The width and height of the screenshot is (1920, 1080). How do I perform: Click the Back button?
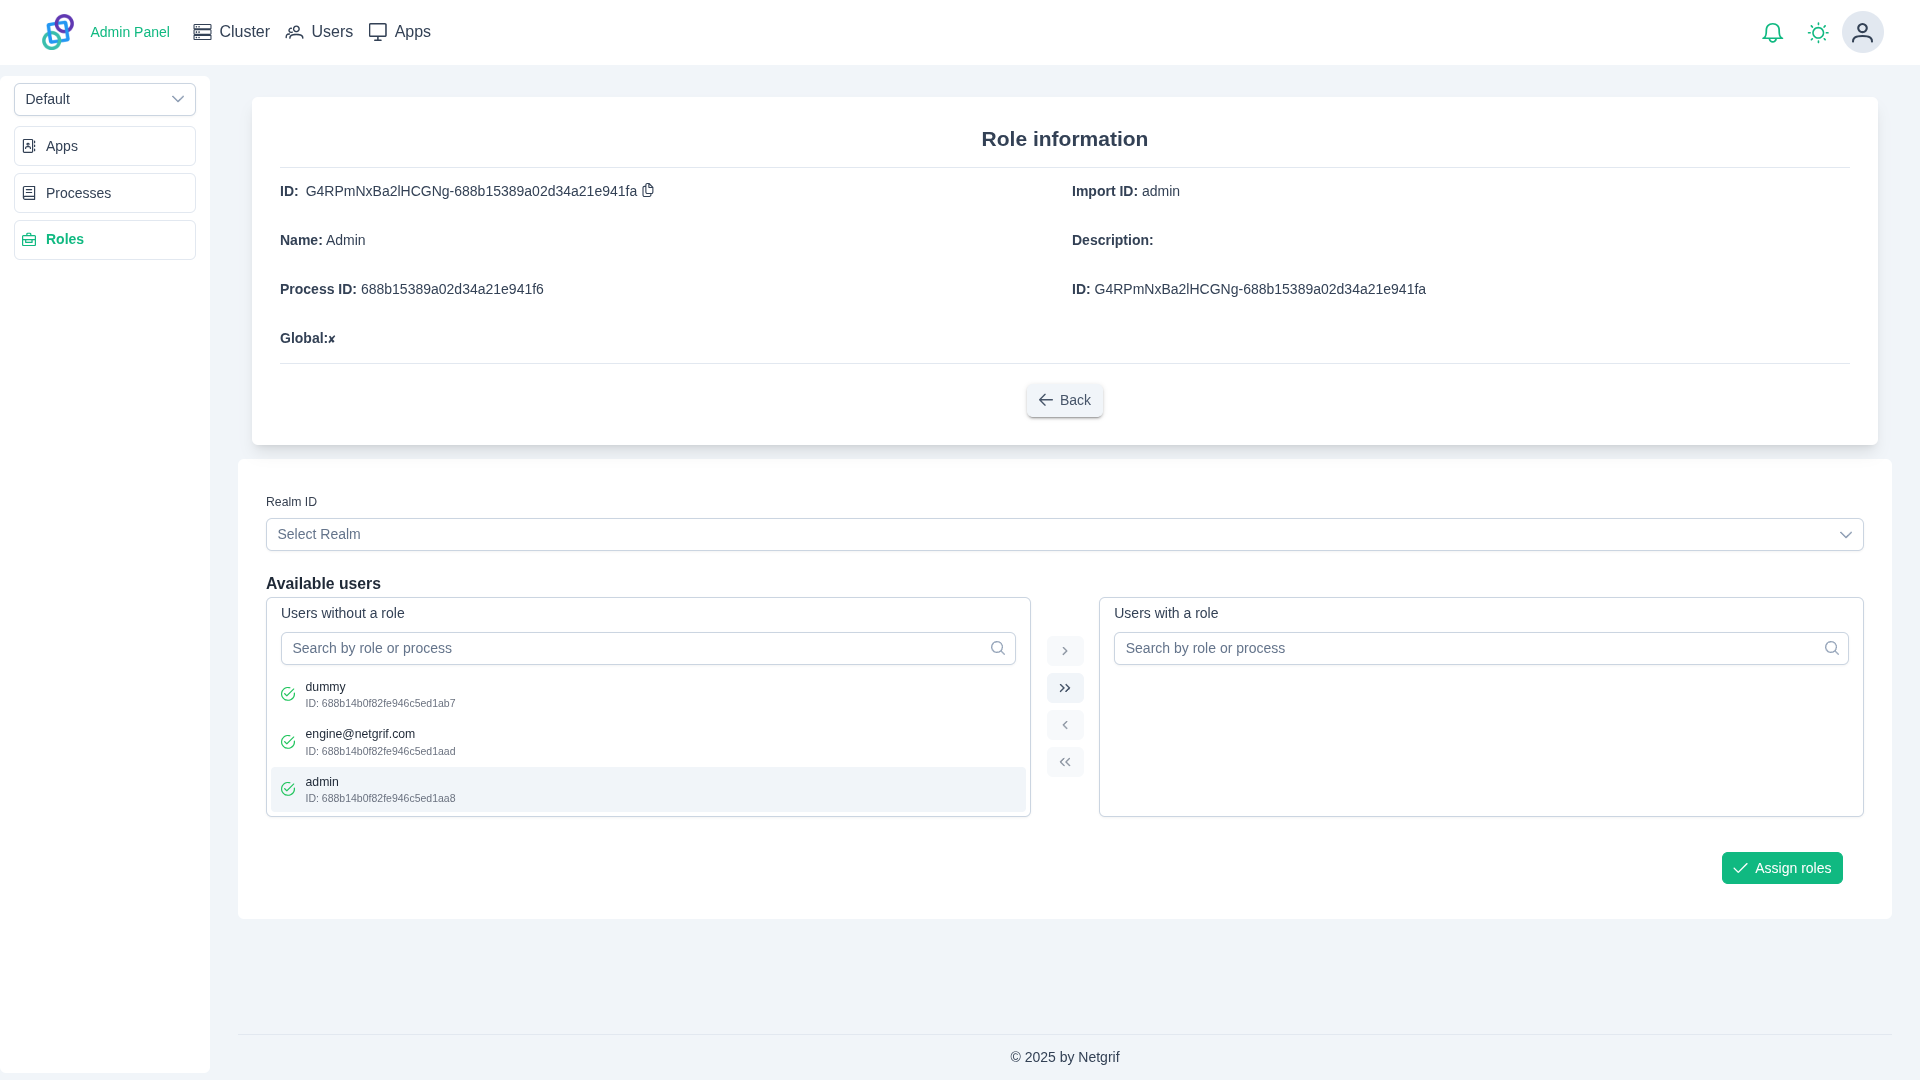1064,400
